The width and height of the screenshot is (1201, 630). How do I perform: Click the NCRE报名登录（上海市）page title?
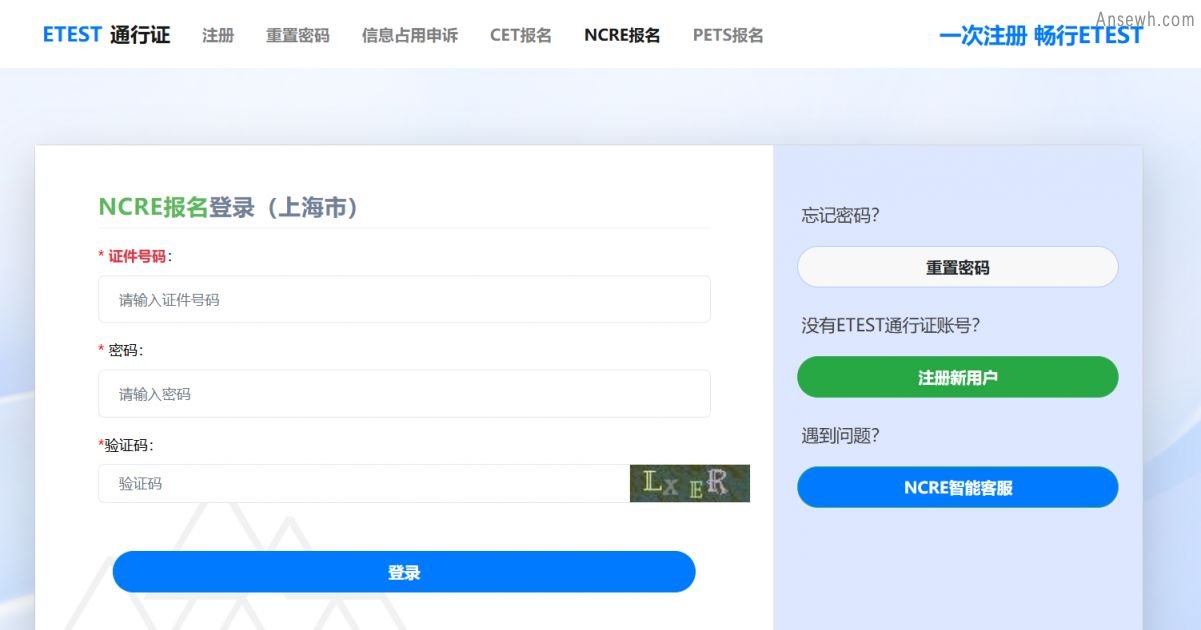(x=230, y=209)
